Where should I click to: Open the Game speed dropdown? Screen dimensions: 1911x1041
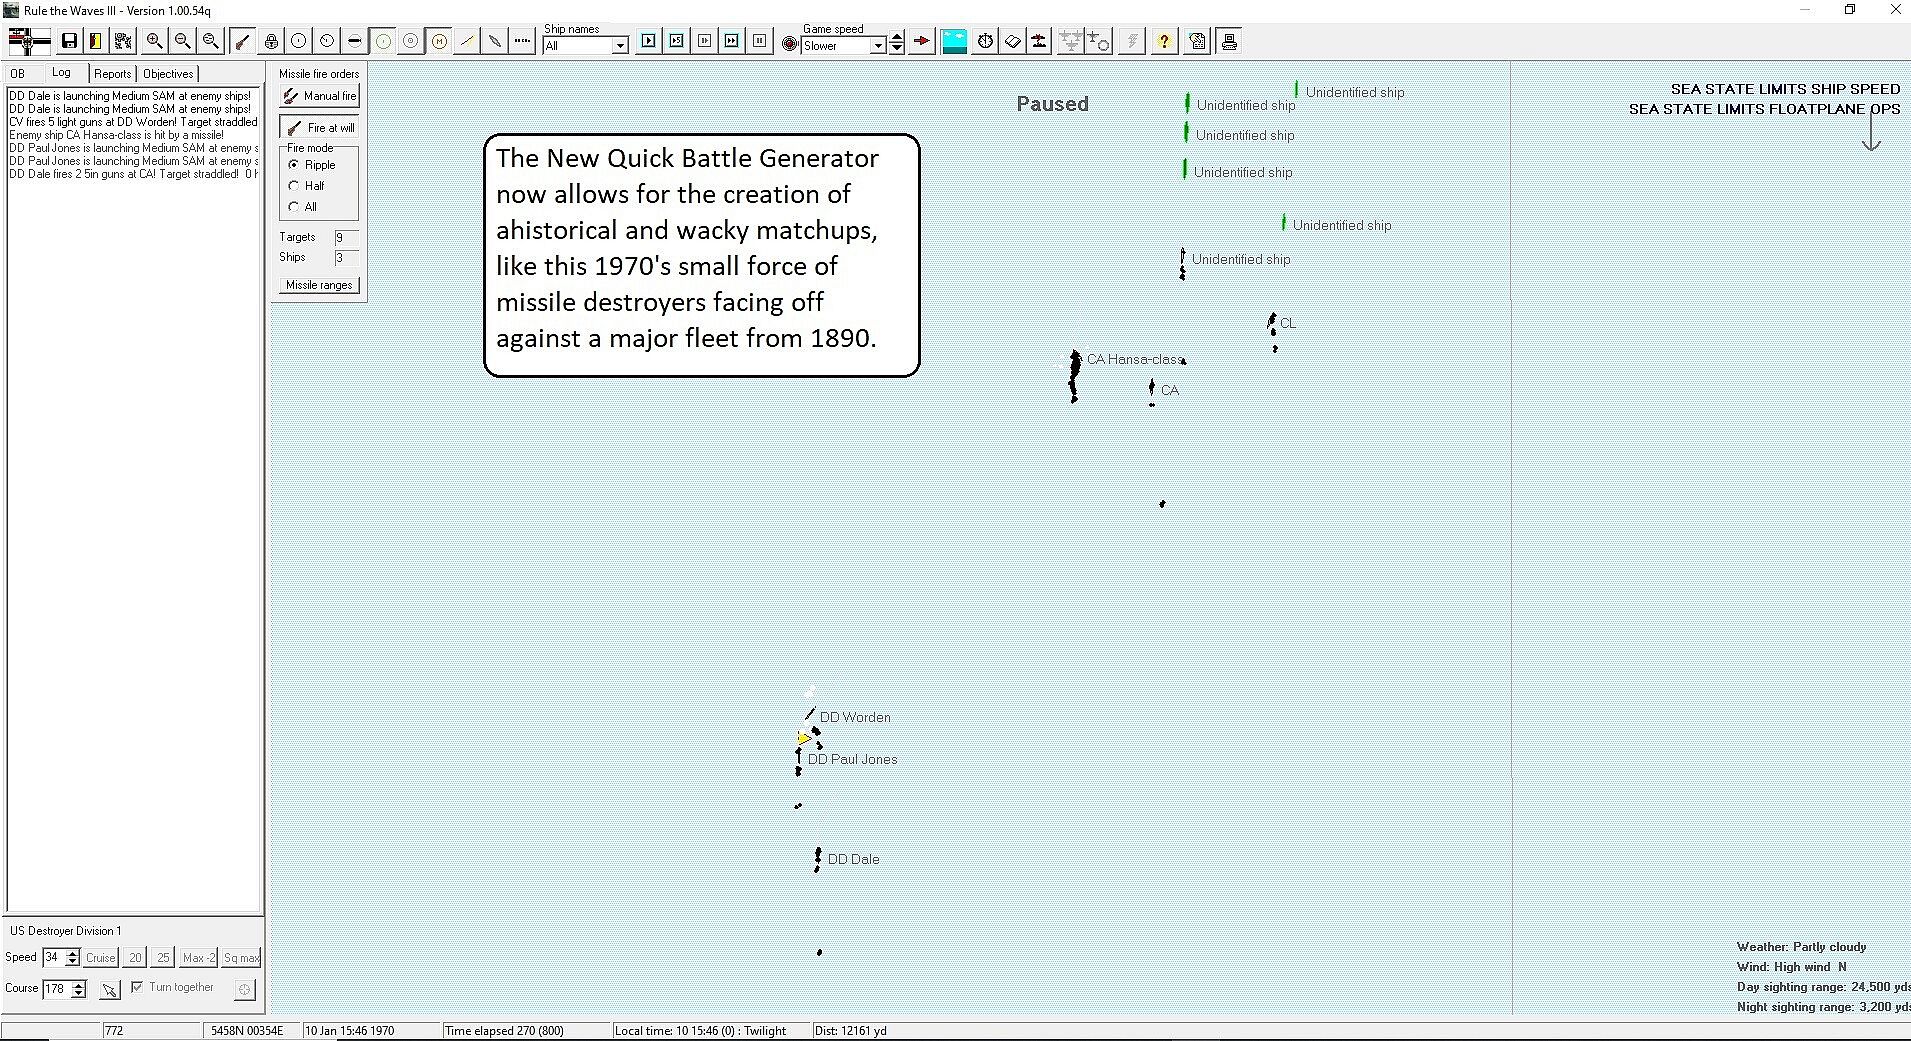coord(878,45)
